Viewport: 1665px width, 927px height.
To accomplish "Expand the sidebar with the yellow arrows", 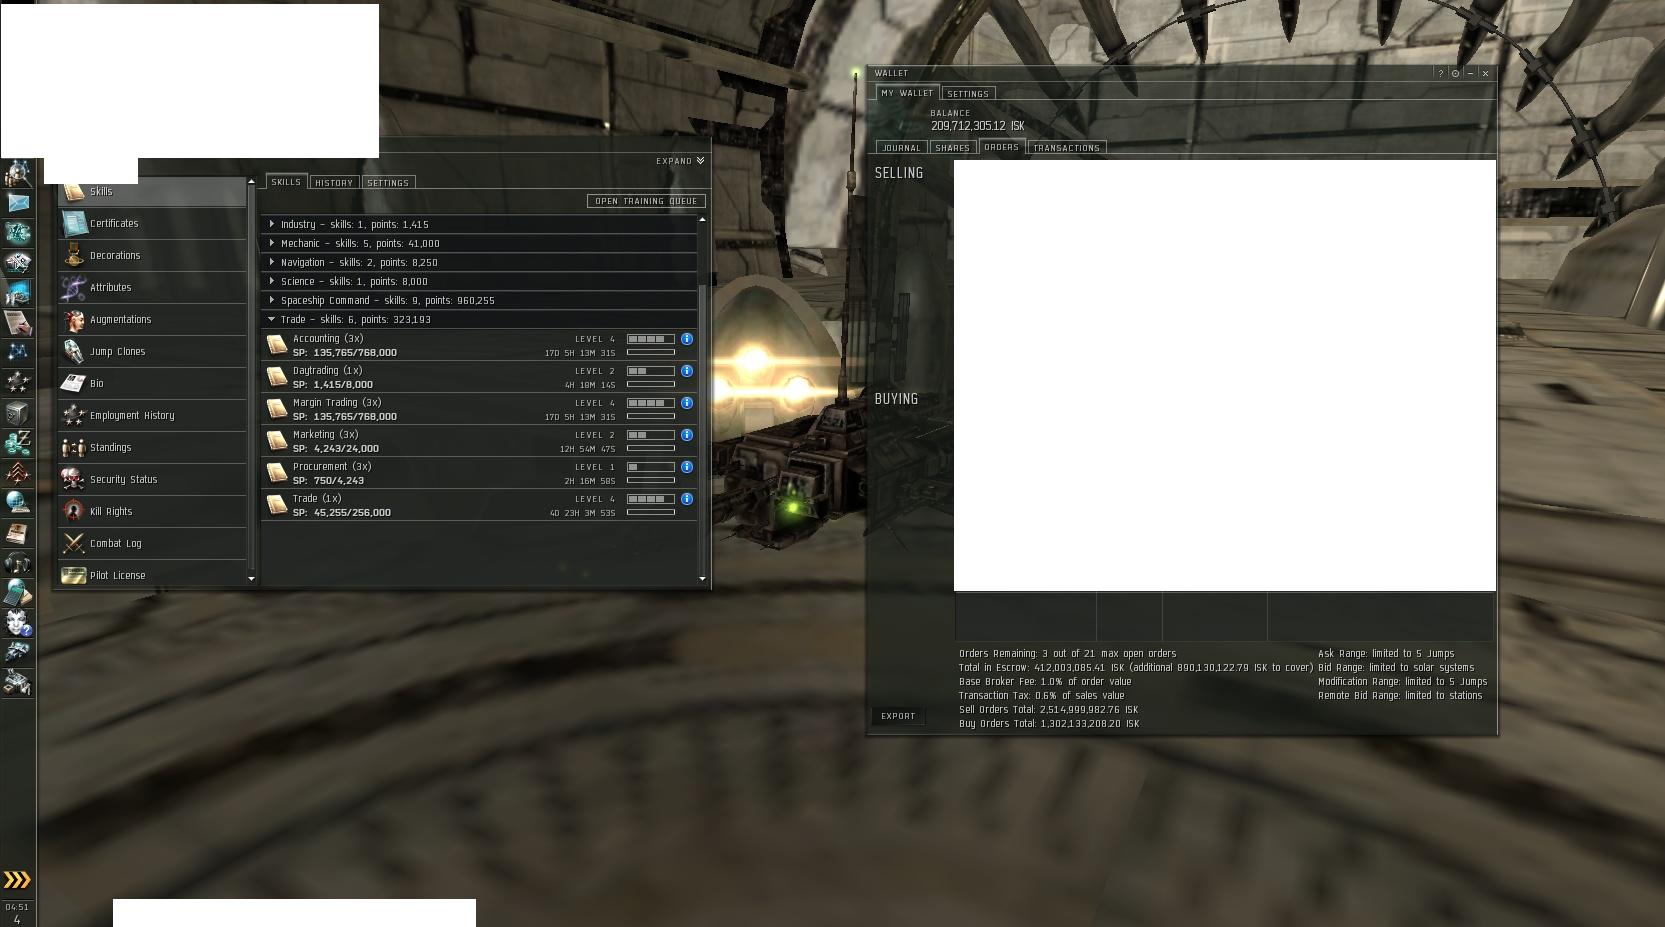I will 17,880.
